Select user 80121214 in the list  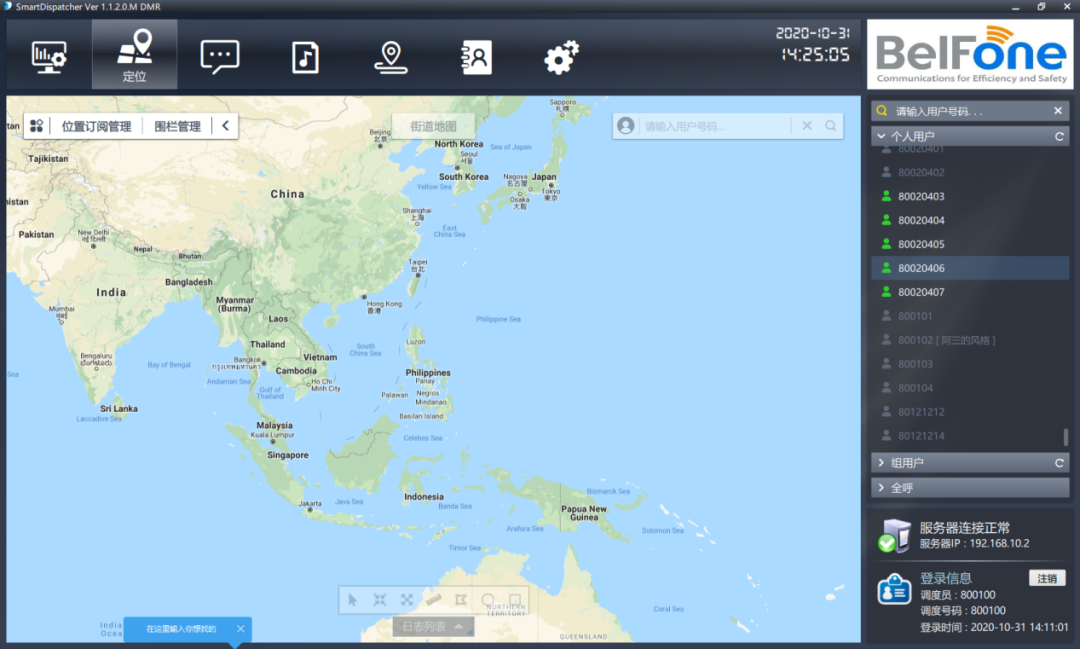click(x=970, y=435)
